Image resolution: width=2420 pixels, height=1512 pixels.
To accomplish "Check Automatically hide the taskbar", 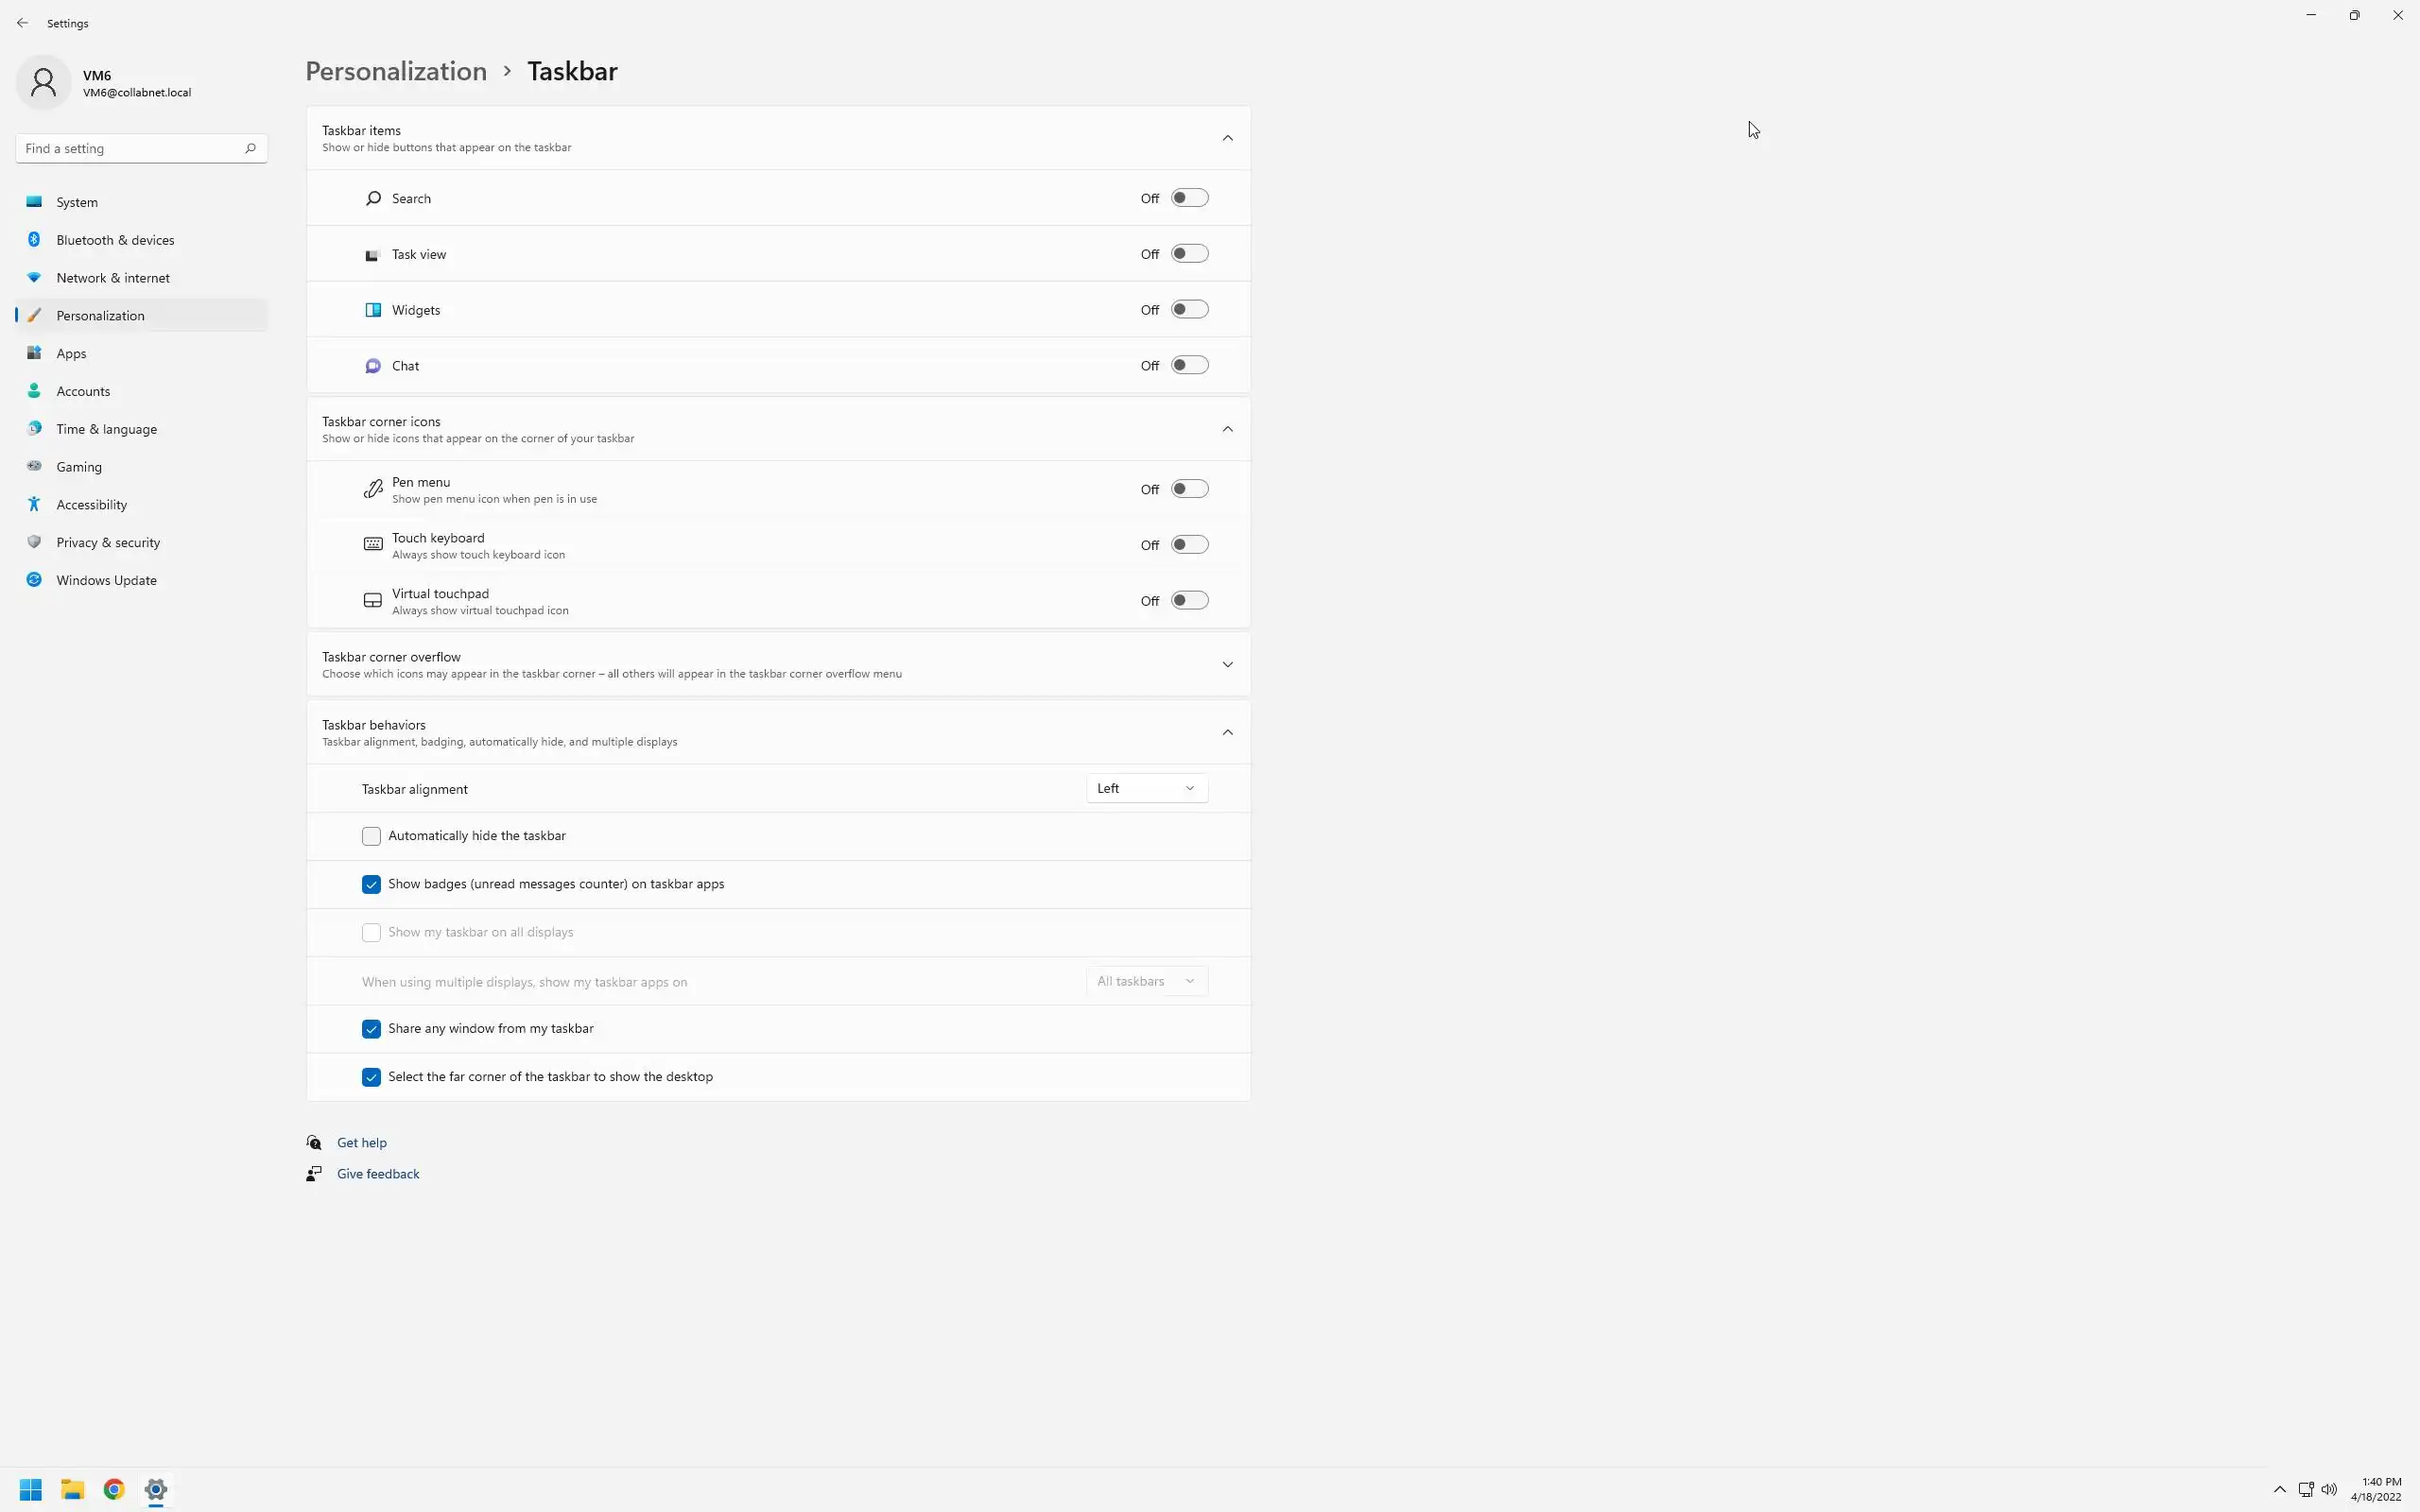I will click(x=371, y=836).
